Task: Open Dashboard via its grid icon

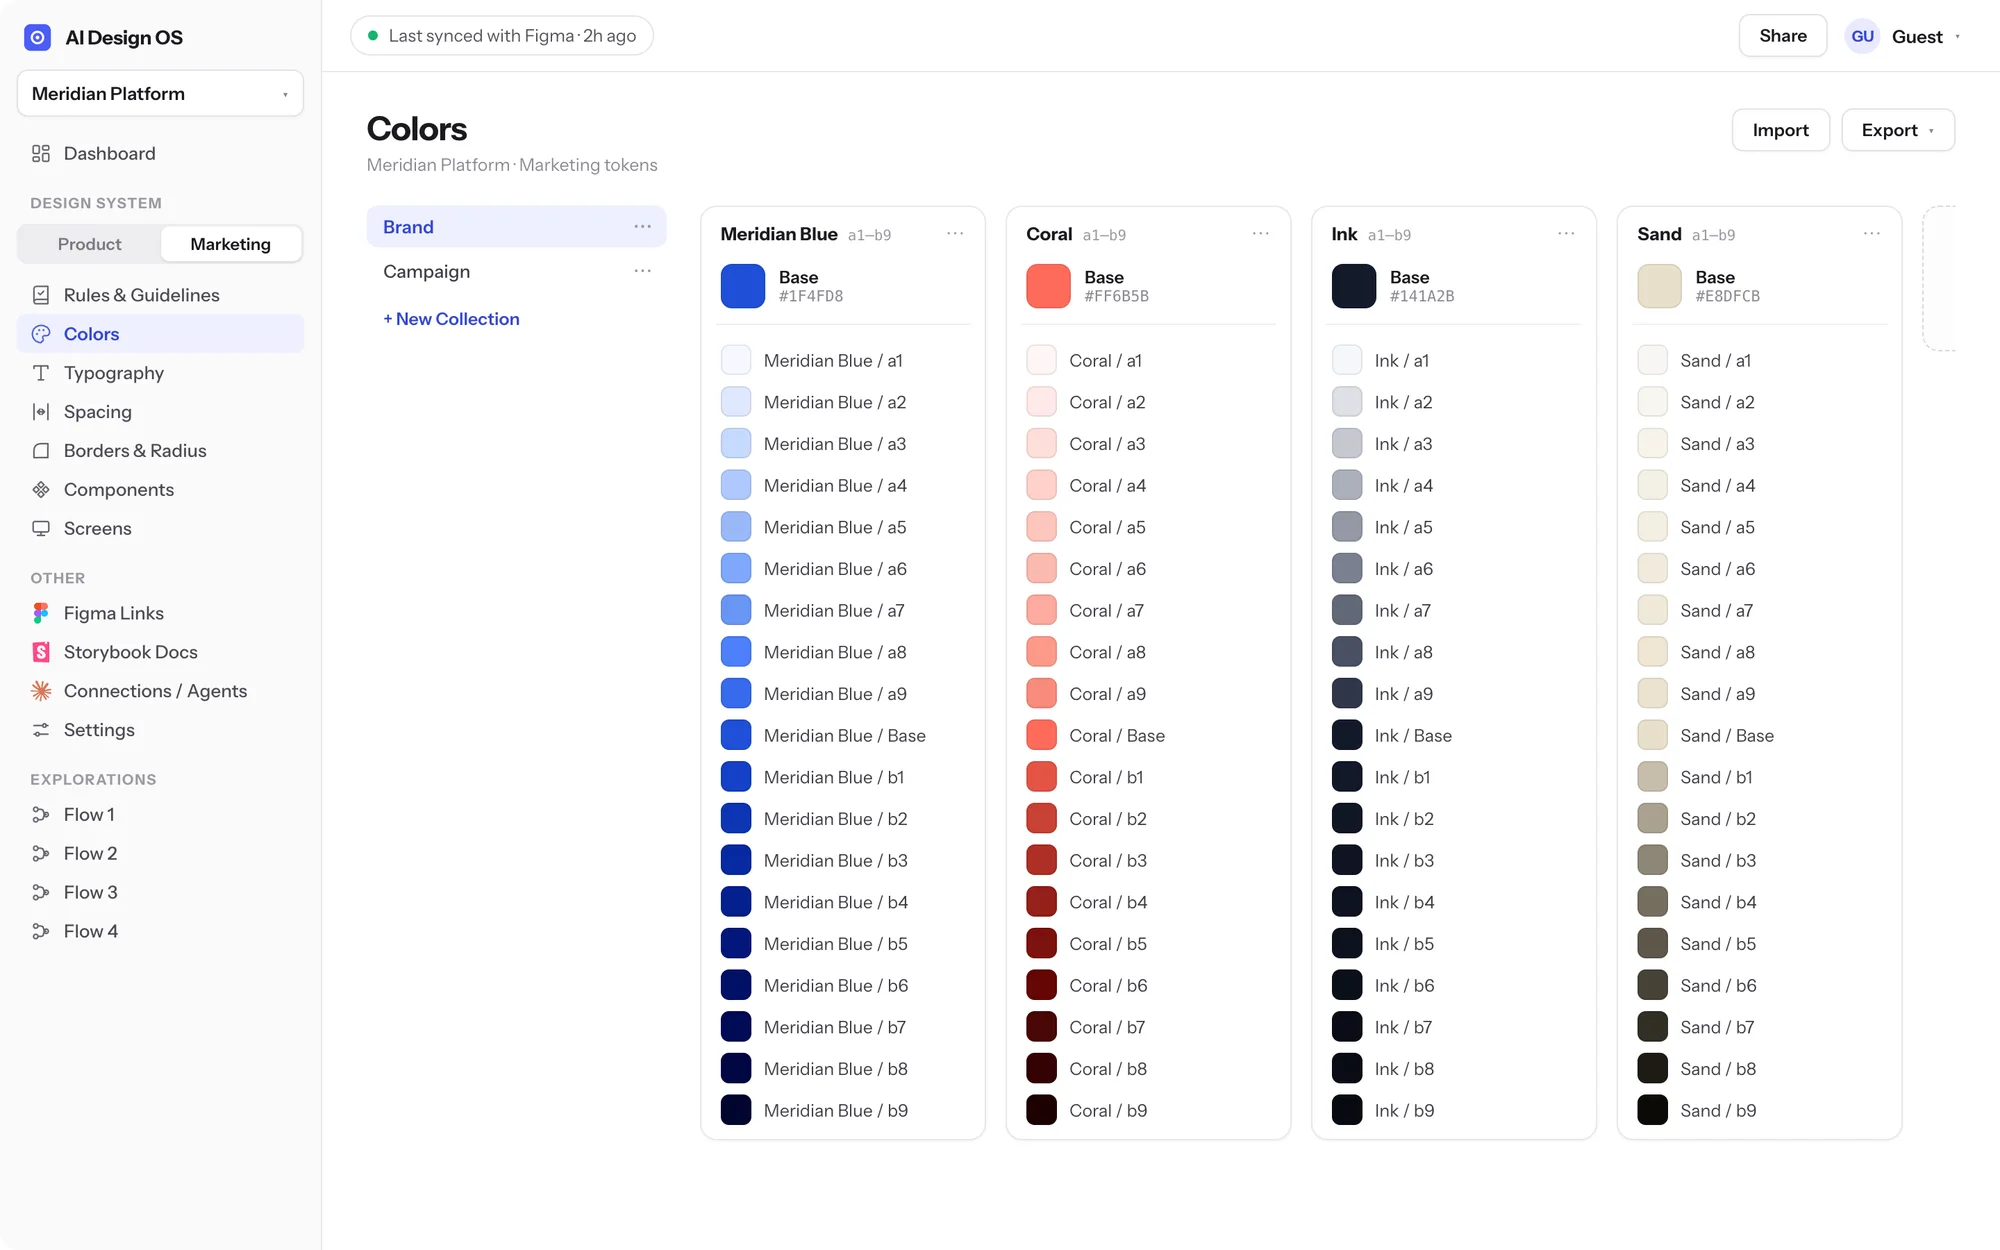Action: tap(41, 153)
